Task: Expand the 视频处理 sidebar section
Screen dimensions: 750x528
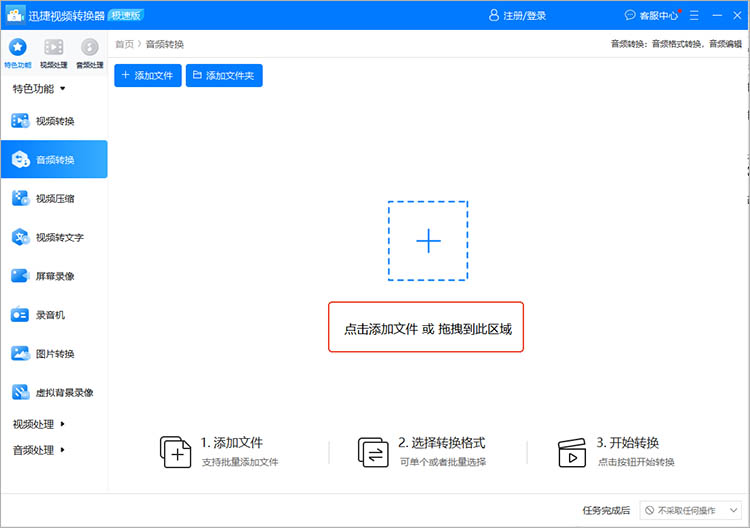Action: pyautogui.click(x=39, y=424)
